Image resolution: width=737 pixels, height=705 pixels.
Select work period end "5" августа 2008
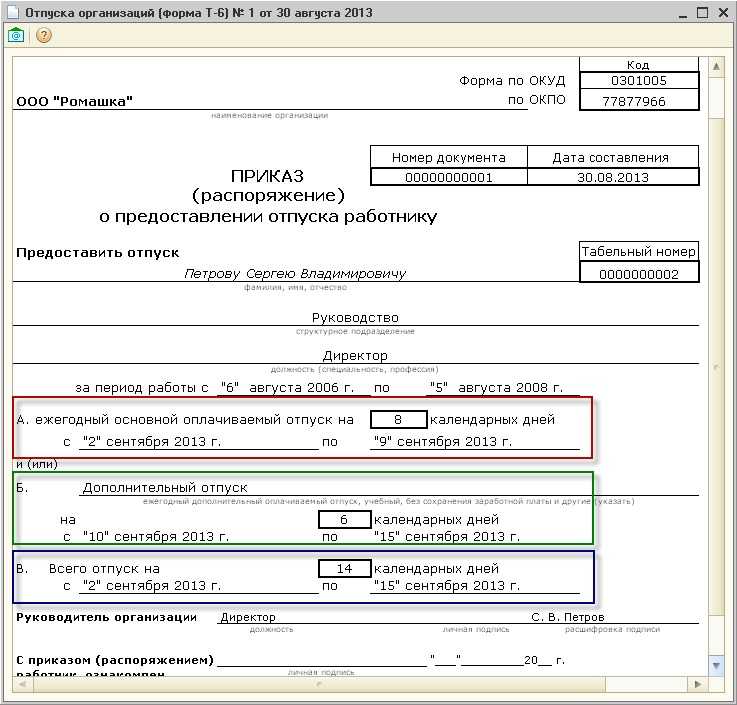[496, 387]
